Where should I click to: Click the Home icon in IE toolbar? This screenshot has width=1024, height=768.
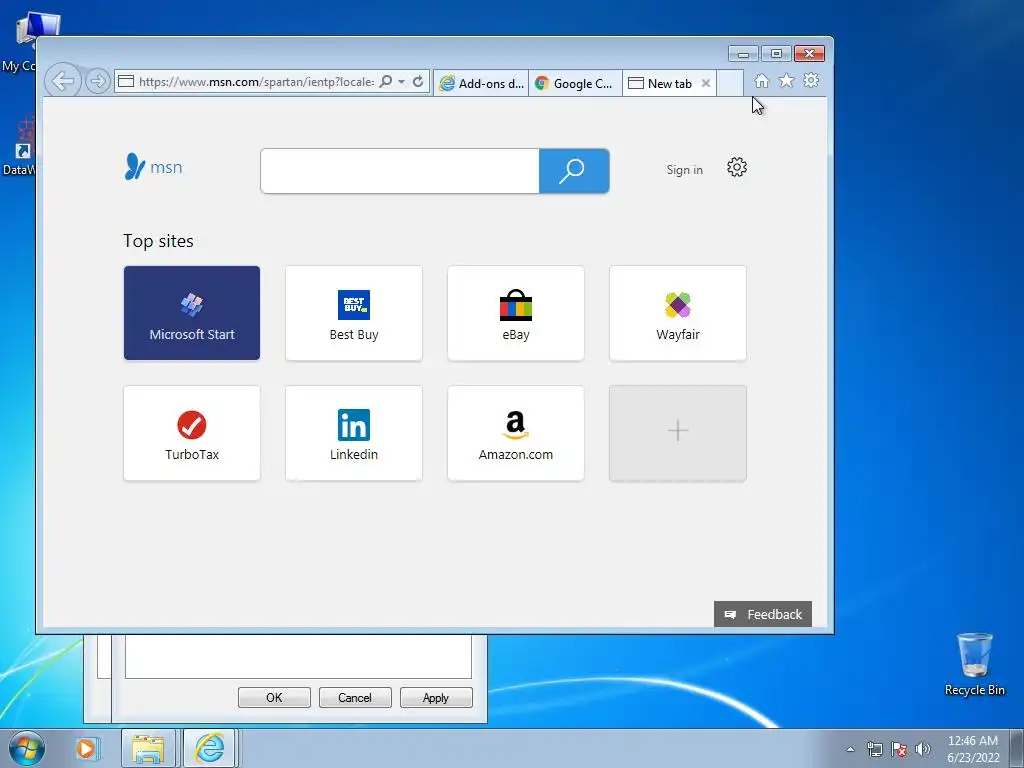pos(761,81)
